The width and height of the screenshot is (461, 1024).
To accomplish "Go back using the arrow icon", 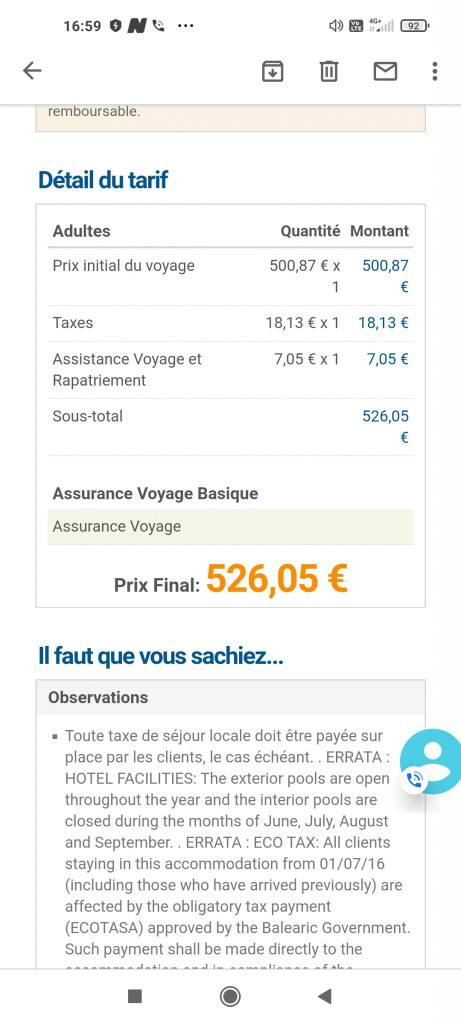I will point(32,71).
